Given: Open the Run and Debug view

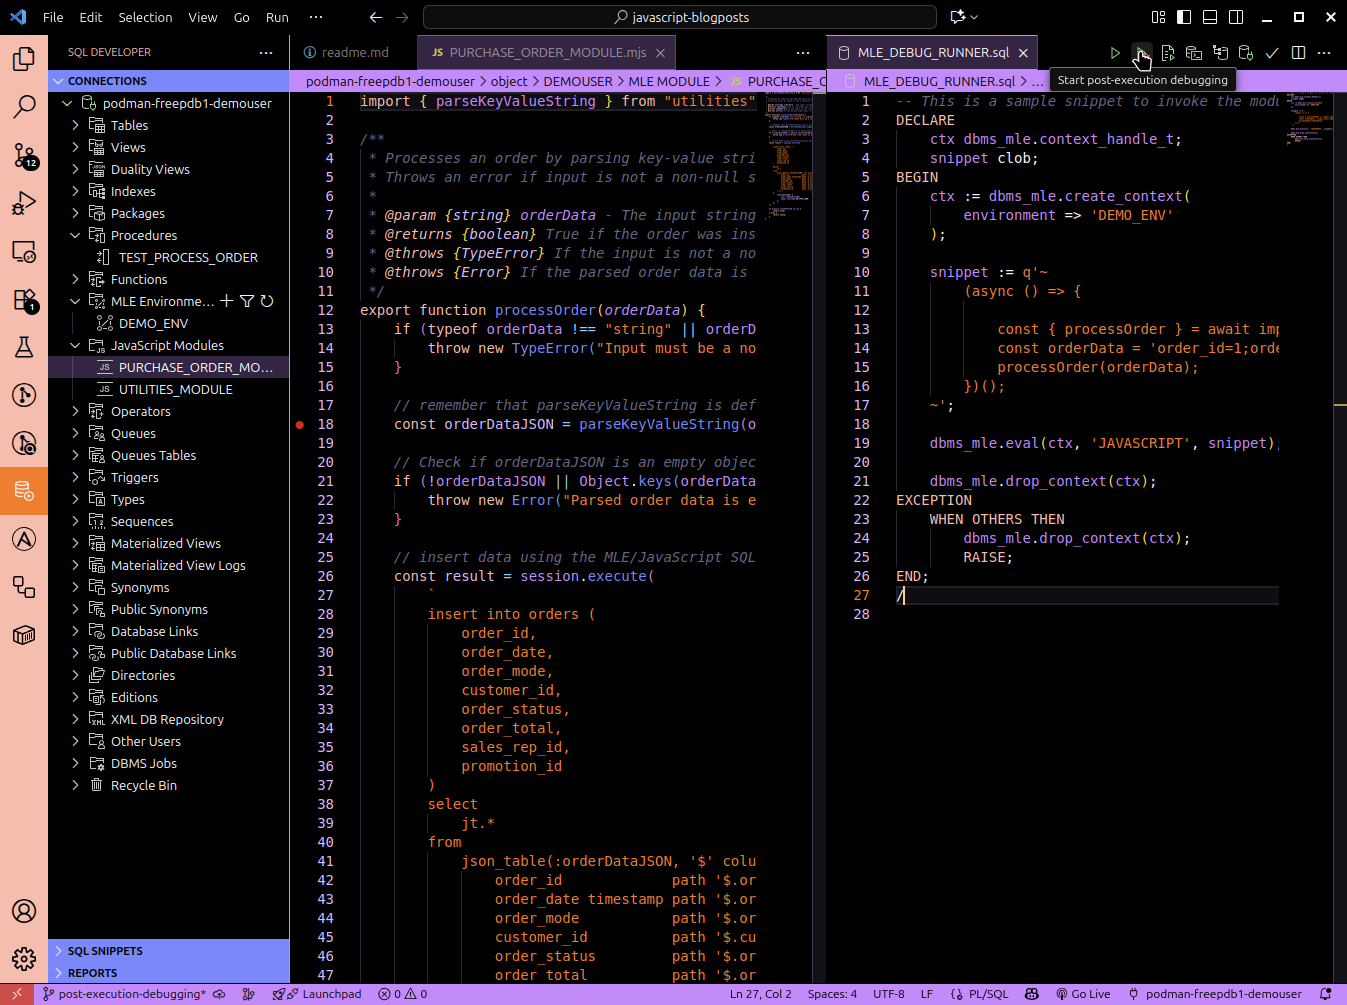Looking at the screenshot, I should tap(24, 203).
